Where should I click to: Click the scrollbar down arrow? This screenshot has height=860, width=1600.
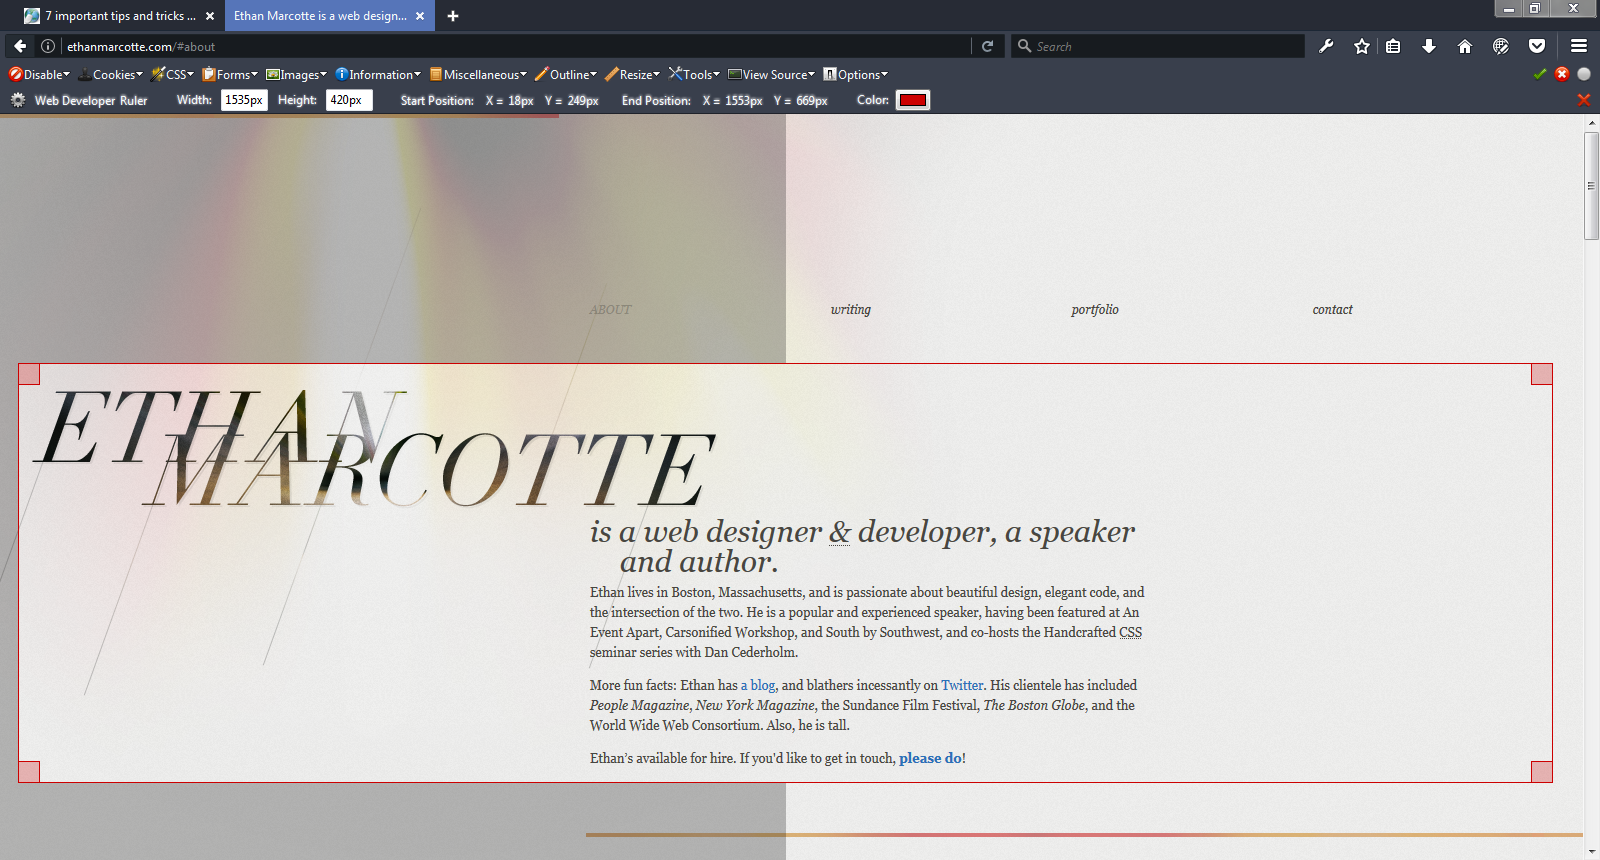[x=1591, y=851]
